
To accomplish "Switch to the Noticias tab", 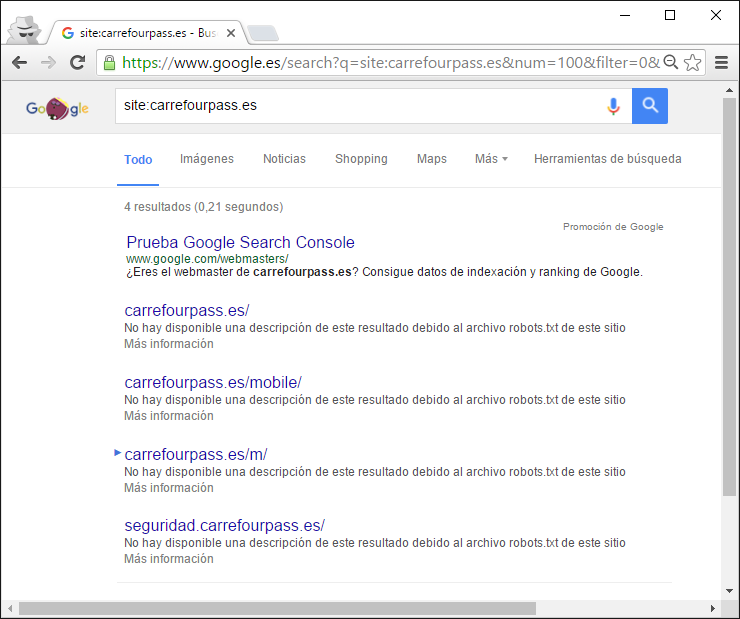I will click(285, 159).
